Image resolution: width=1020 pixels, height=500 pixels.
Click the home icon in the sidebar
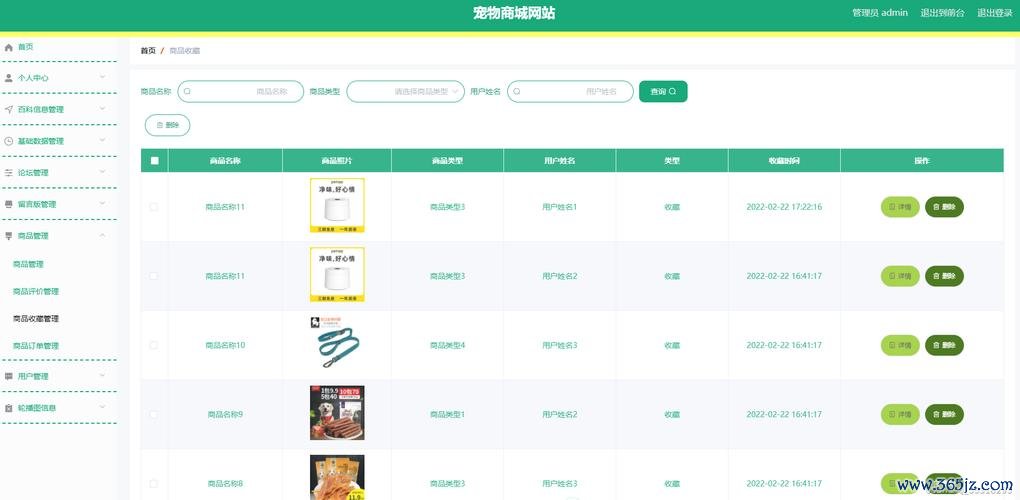(x=8, y=47)
